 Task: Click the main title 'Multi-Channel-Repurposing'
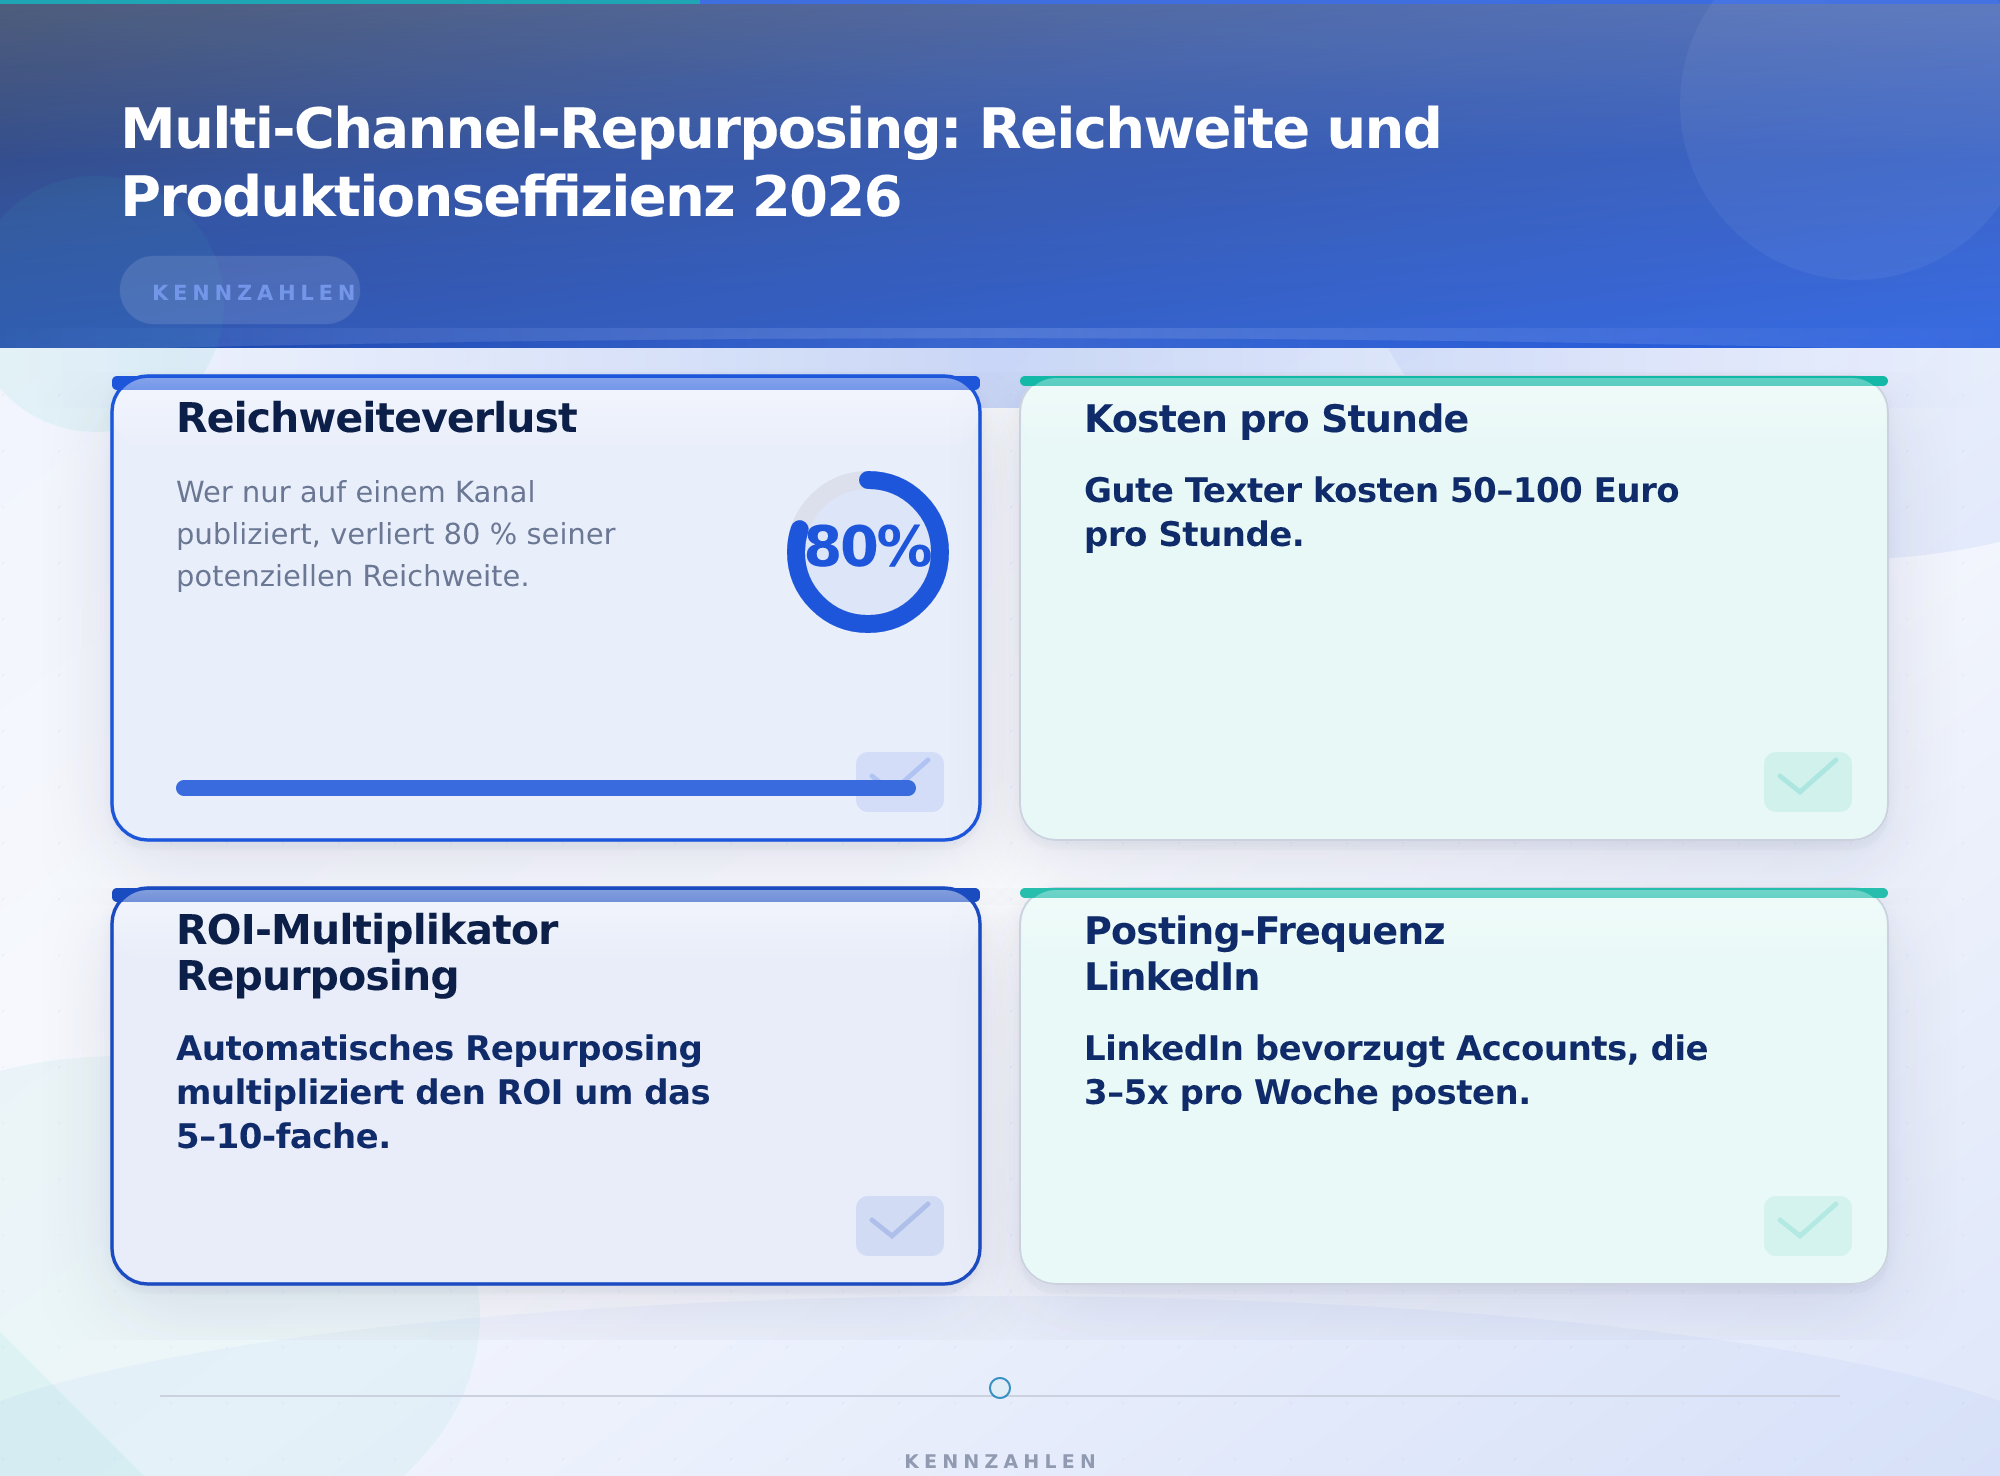point(541,129)
